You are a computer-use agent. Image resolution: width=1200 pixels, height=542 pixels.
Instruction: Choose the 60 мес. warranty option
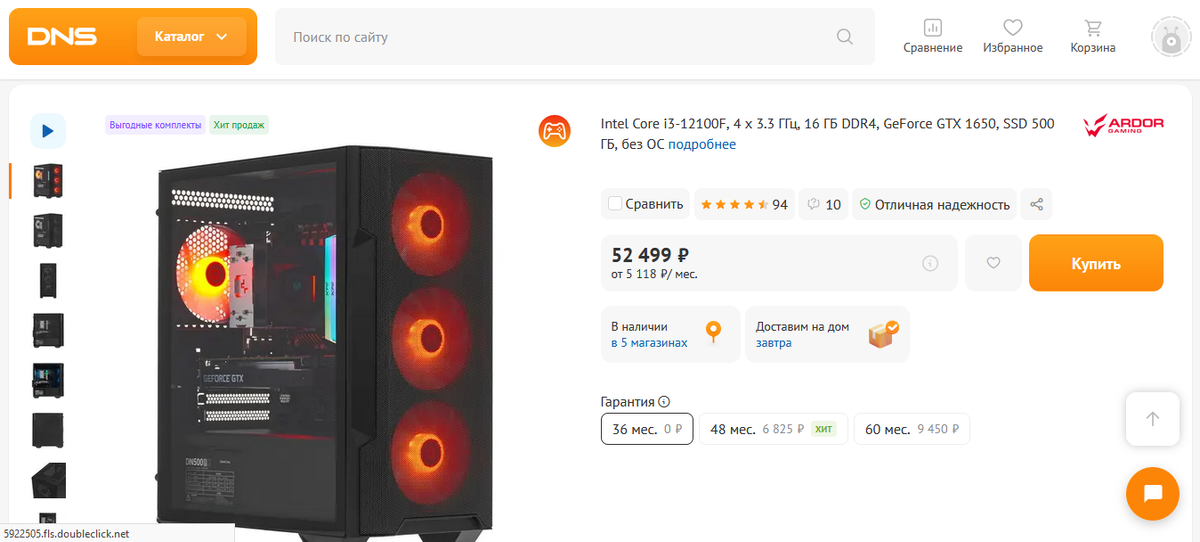tap(911, 429)
